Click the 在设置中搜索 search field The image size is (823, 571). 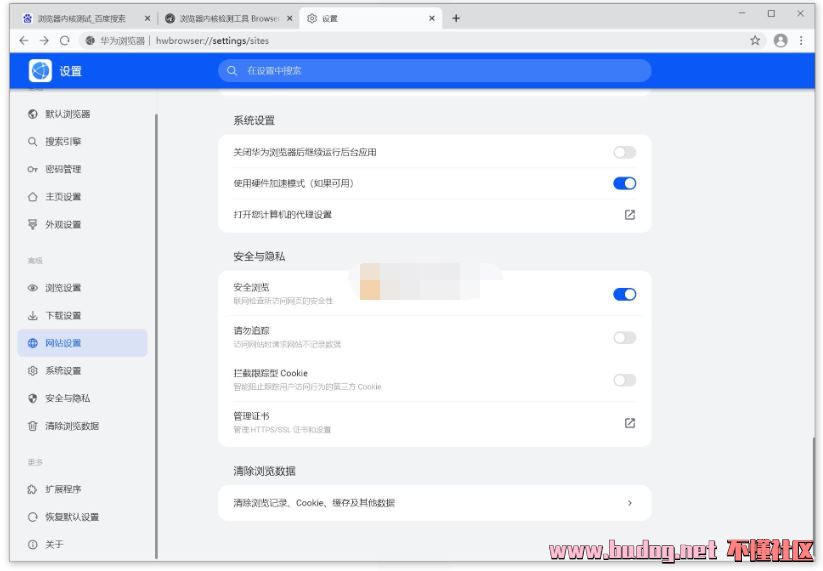[x=435, y=70]
